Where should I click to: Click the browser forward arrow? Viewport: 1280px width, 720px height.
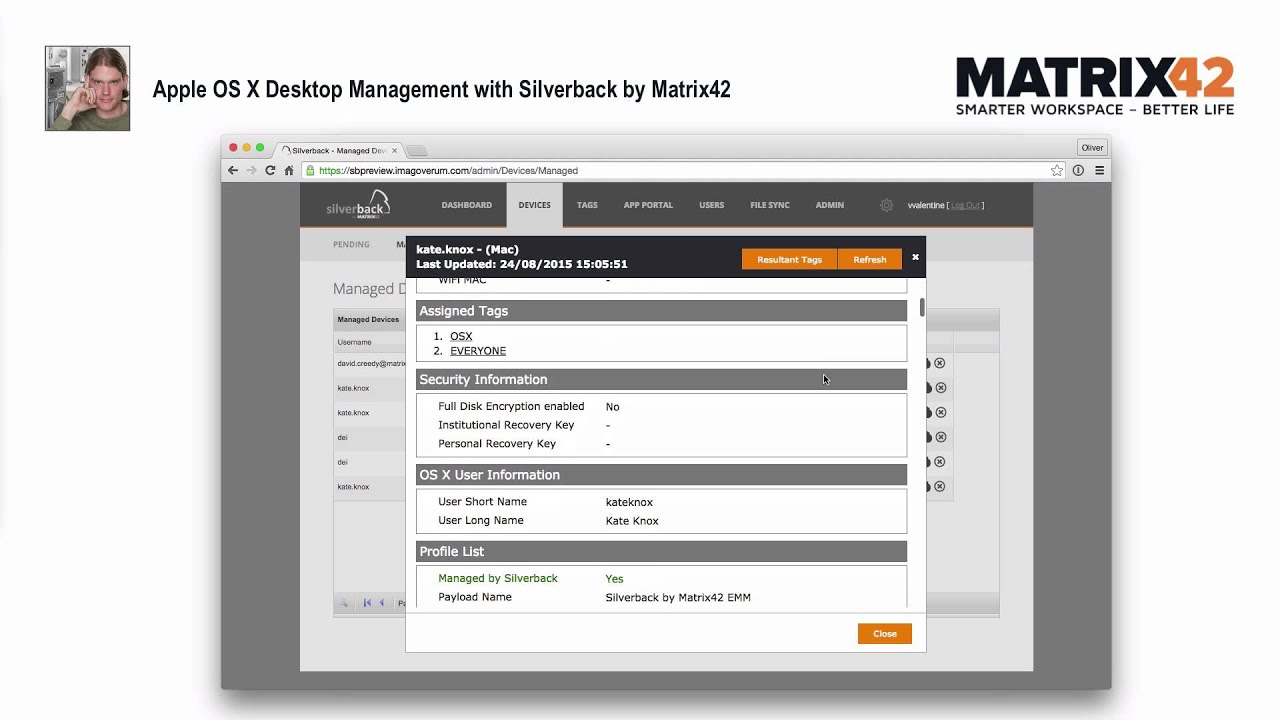click(251, 171)
